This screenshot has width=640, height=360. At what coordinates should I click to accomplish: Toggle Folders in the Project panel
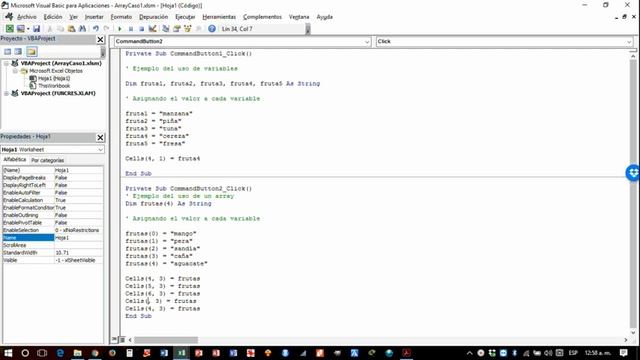(x=32, y=51)
